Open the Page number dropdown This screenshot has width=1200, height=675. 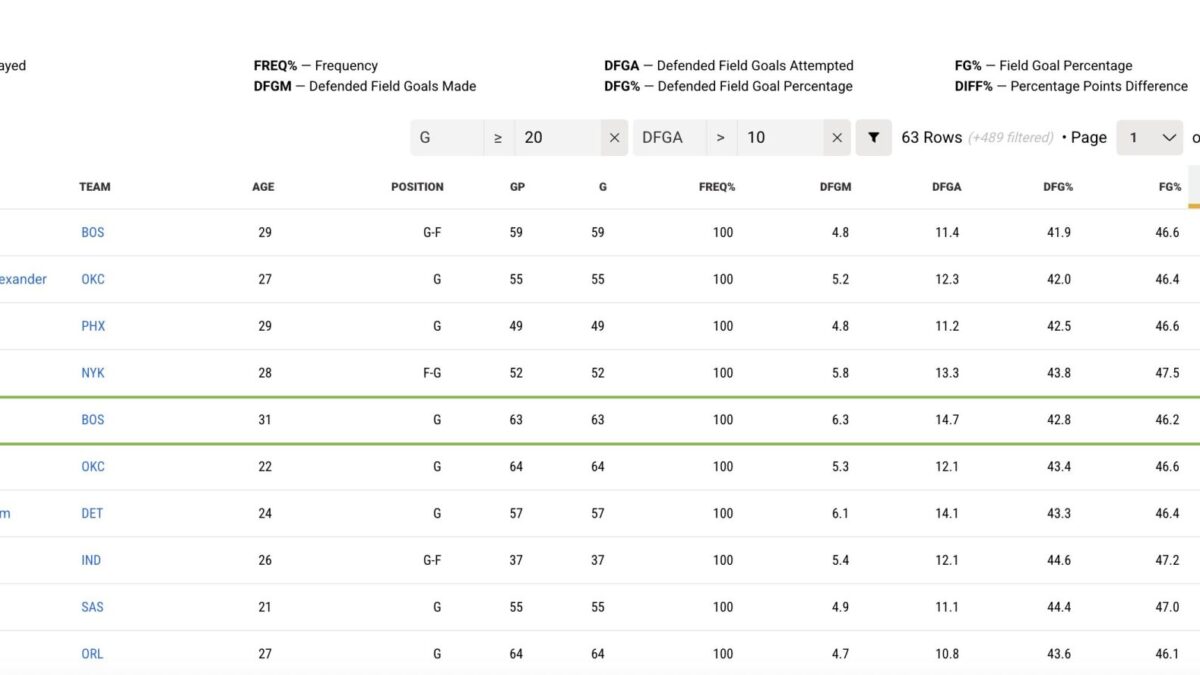[1149, 137]
